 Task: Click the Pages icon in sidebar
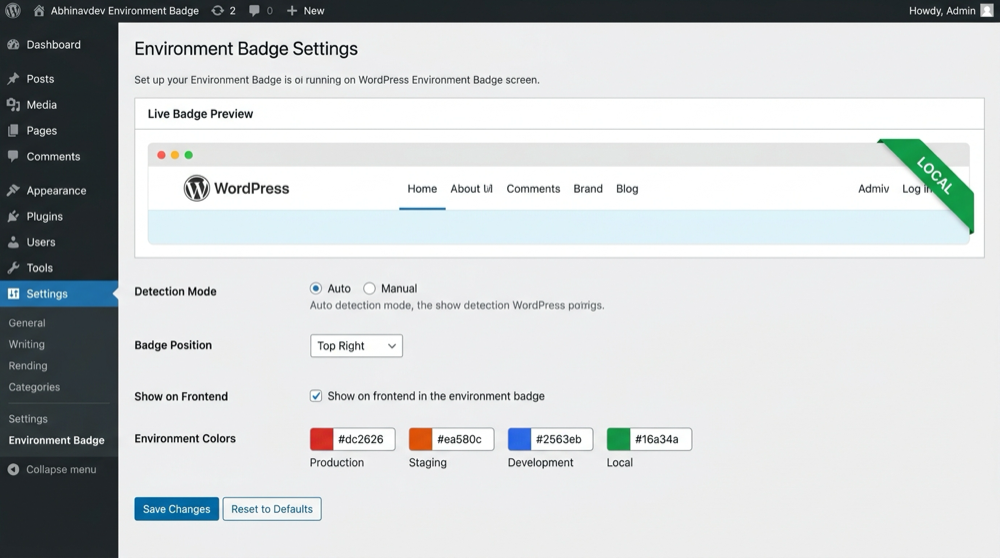point(13,131)
